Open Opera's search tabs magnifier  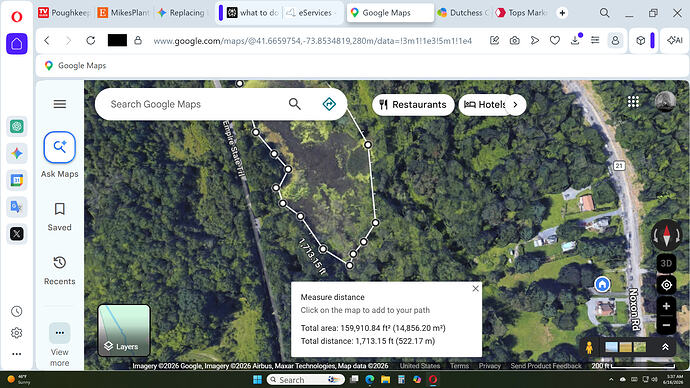coord(605,13)
